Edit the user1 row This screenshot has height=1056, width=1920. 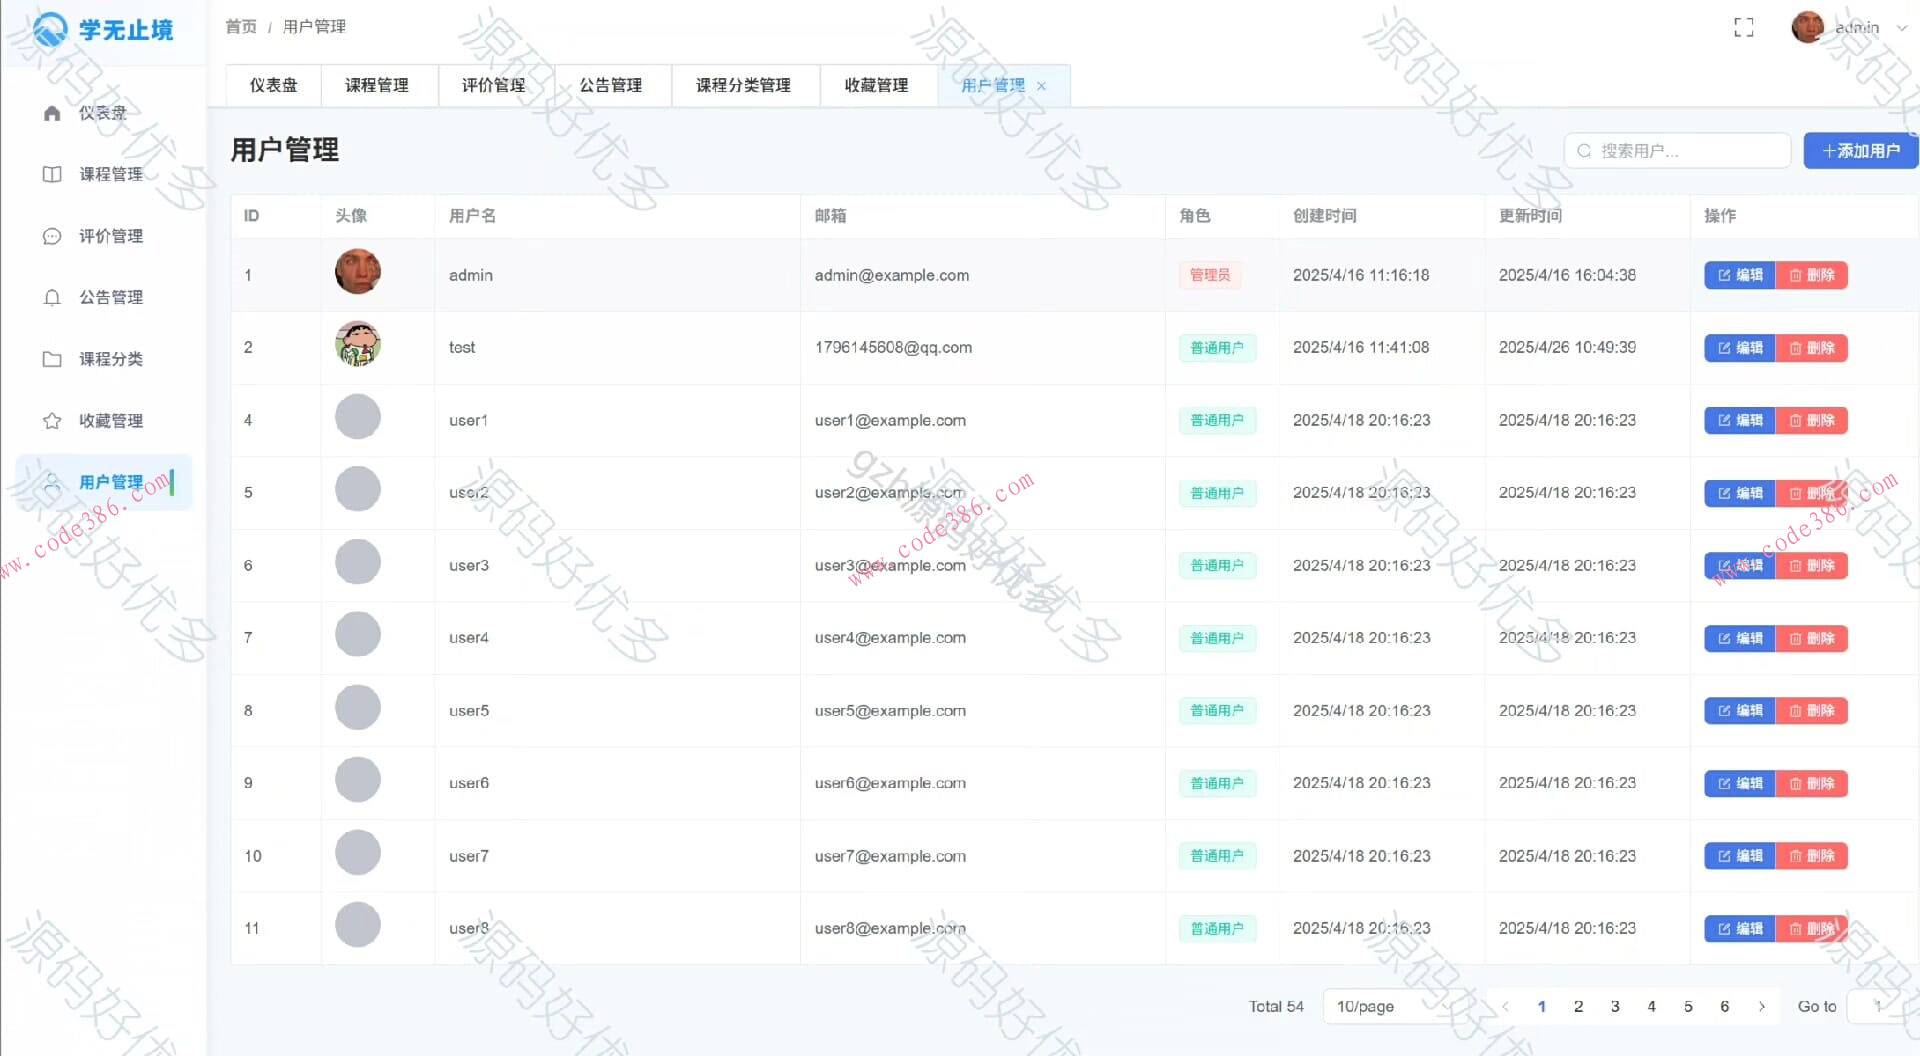[1740, 420]
